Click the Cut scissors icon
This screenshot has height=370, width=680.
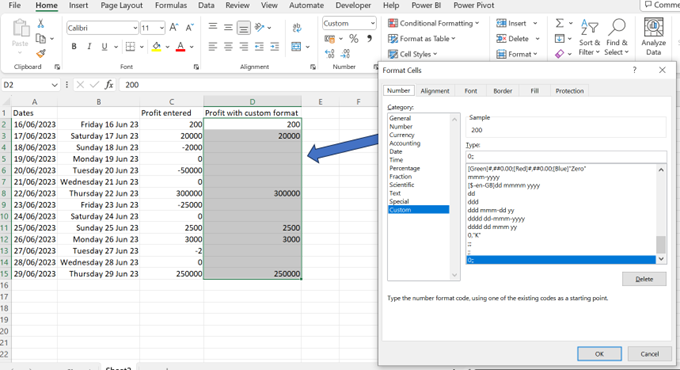pyautogui.click(x=40, y=24)
